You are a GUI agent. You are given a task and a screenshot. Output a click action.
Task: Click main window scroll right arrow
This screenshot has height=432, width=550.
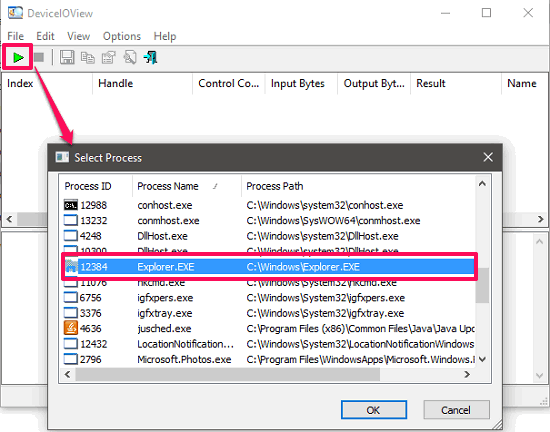point(541,220)
